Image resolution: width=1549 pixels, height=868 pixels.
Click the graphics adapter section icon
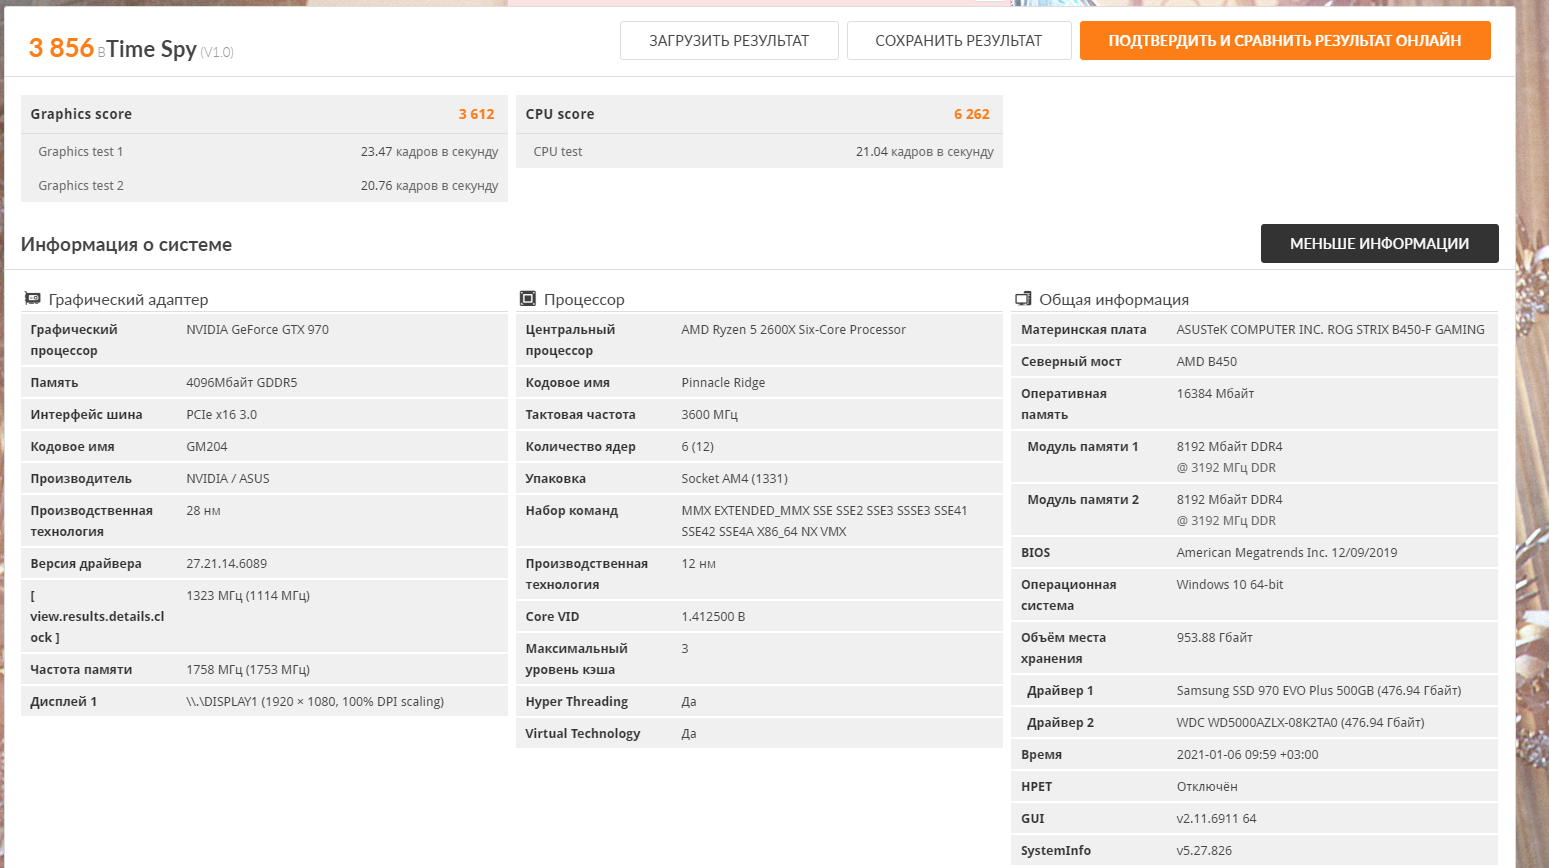(x=32, y=299)
